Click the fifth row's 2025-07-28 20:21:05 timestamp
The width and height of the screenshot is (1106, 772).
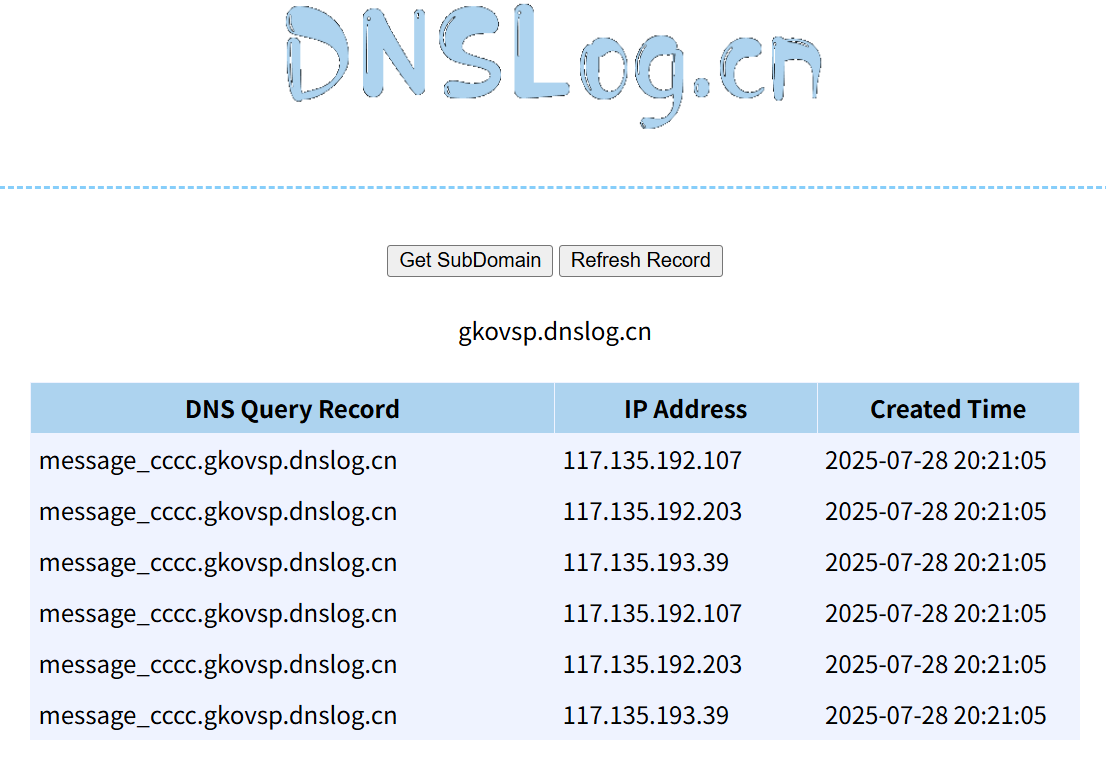click(x=936, y=665)
